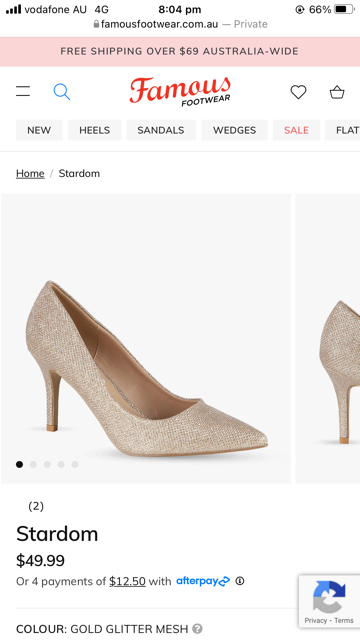Open the WEDGES category

click(x=235, y=130)
